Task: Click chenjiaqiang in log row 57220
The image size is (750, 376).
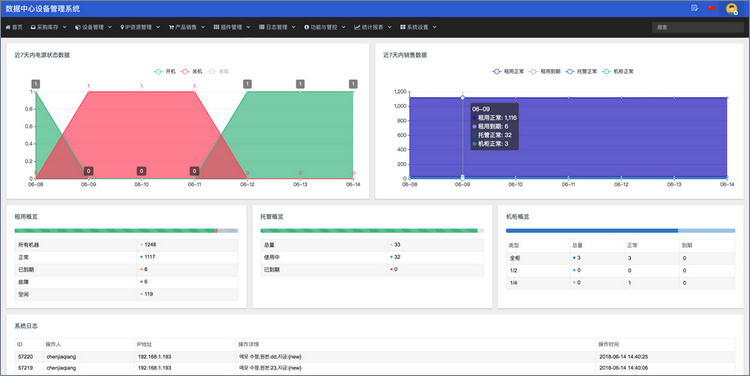Action: click(61, 357)
